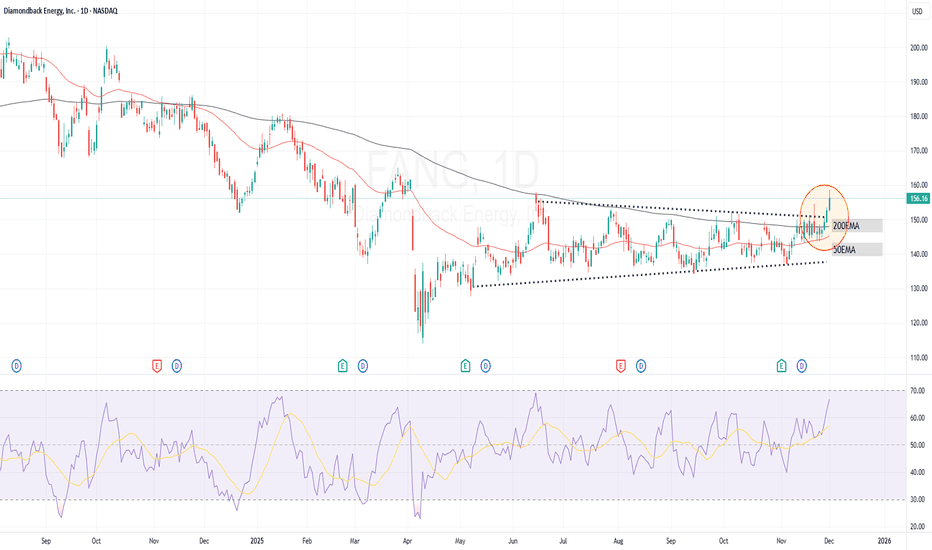Click the first red earnings E marker
Viewport: 932px width, 550px height.
[x=157, y=367]
